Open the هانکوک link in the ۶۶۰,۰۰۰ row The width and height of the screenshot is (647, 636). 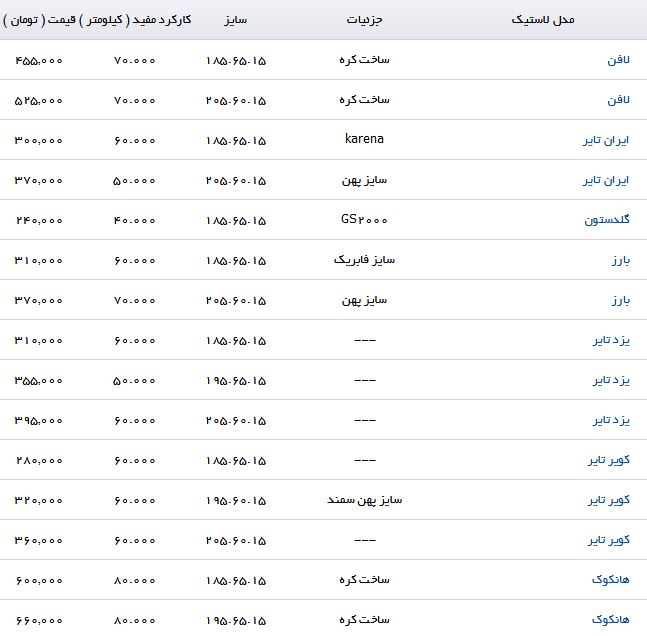[x=611, y=620]
